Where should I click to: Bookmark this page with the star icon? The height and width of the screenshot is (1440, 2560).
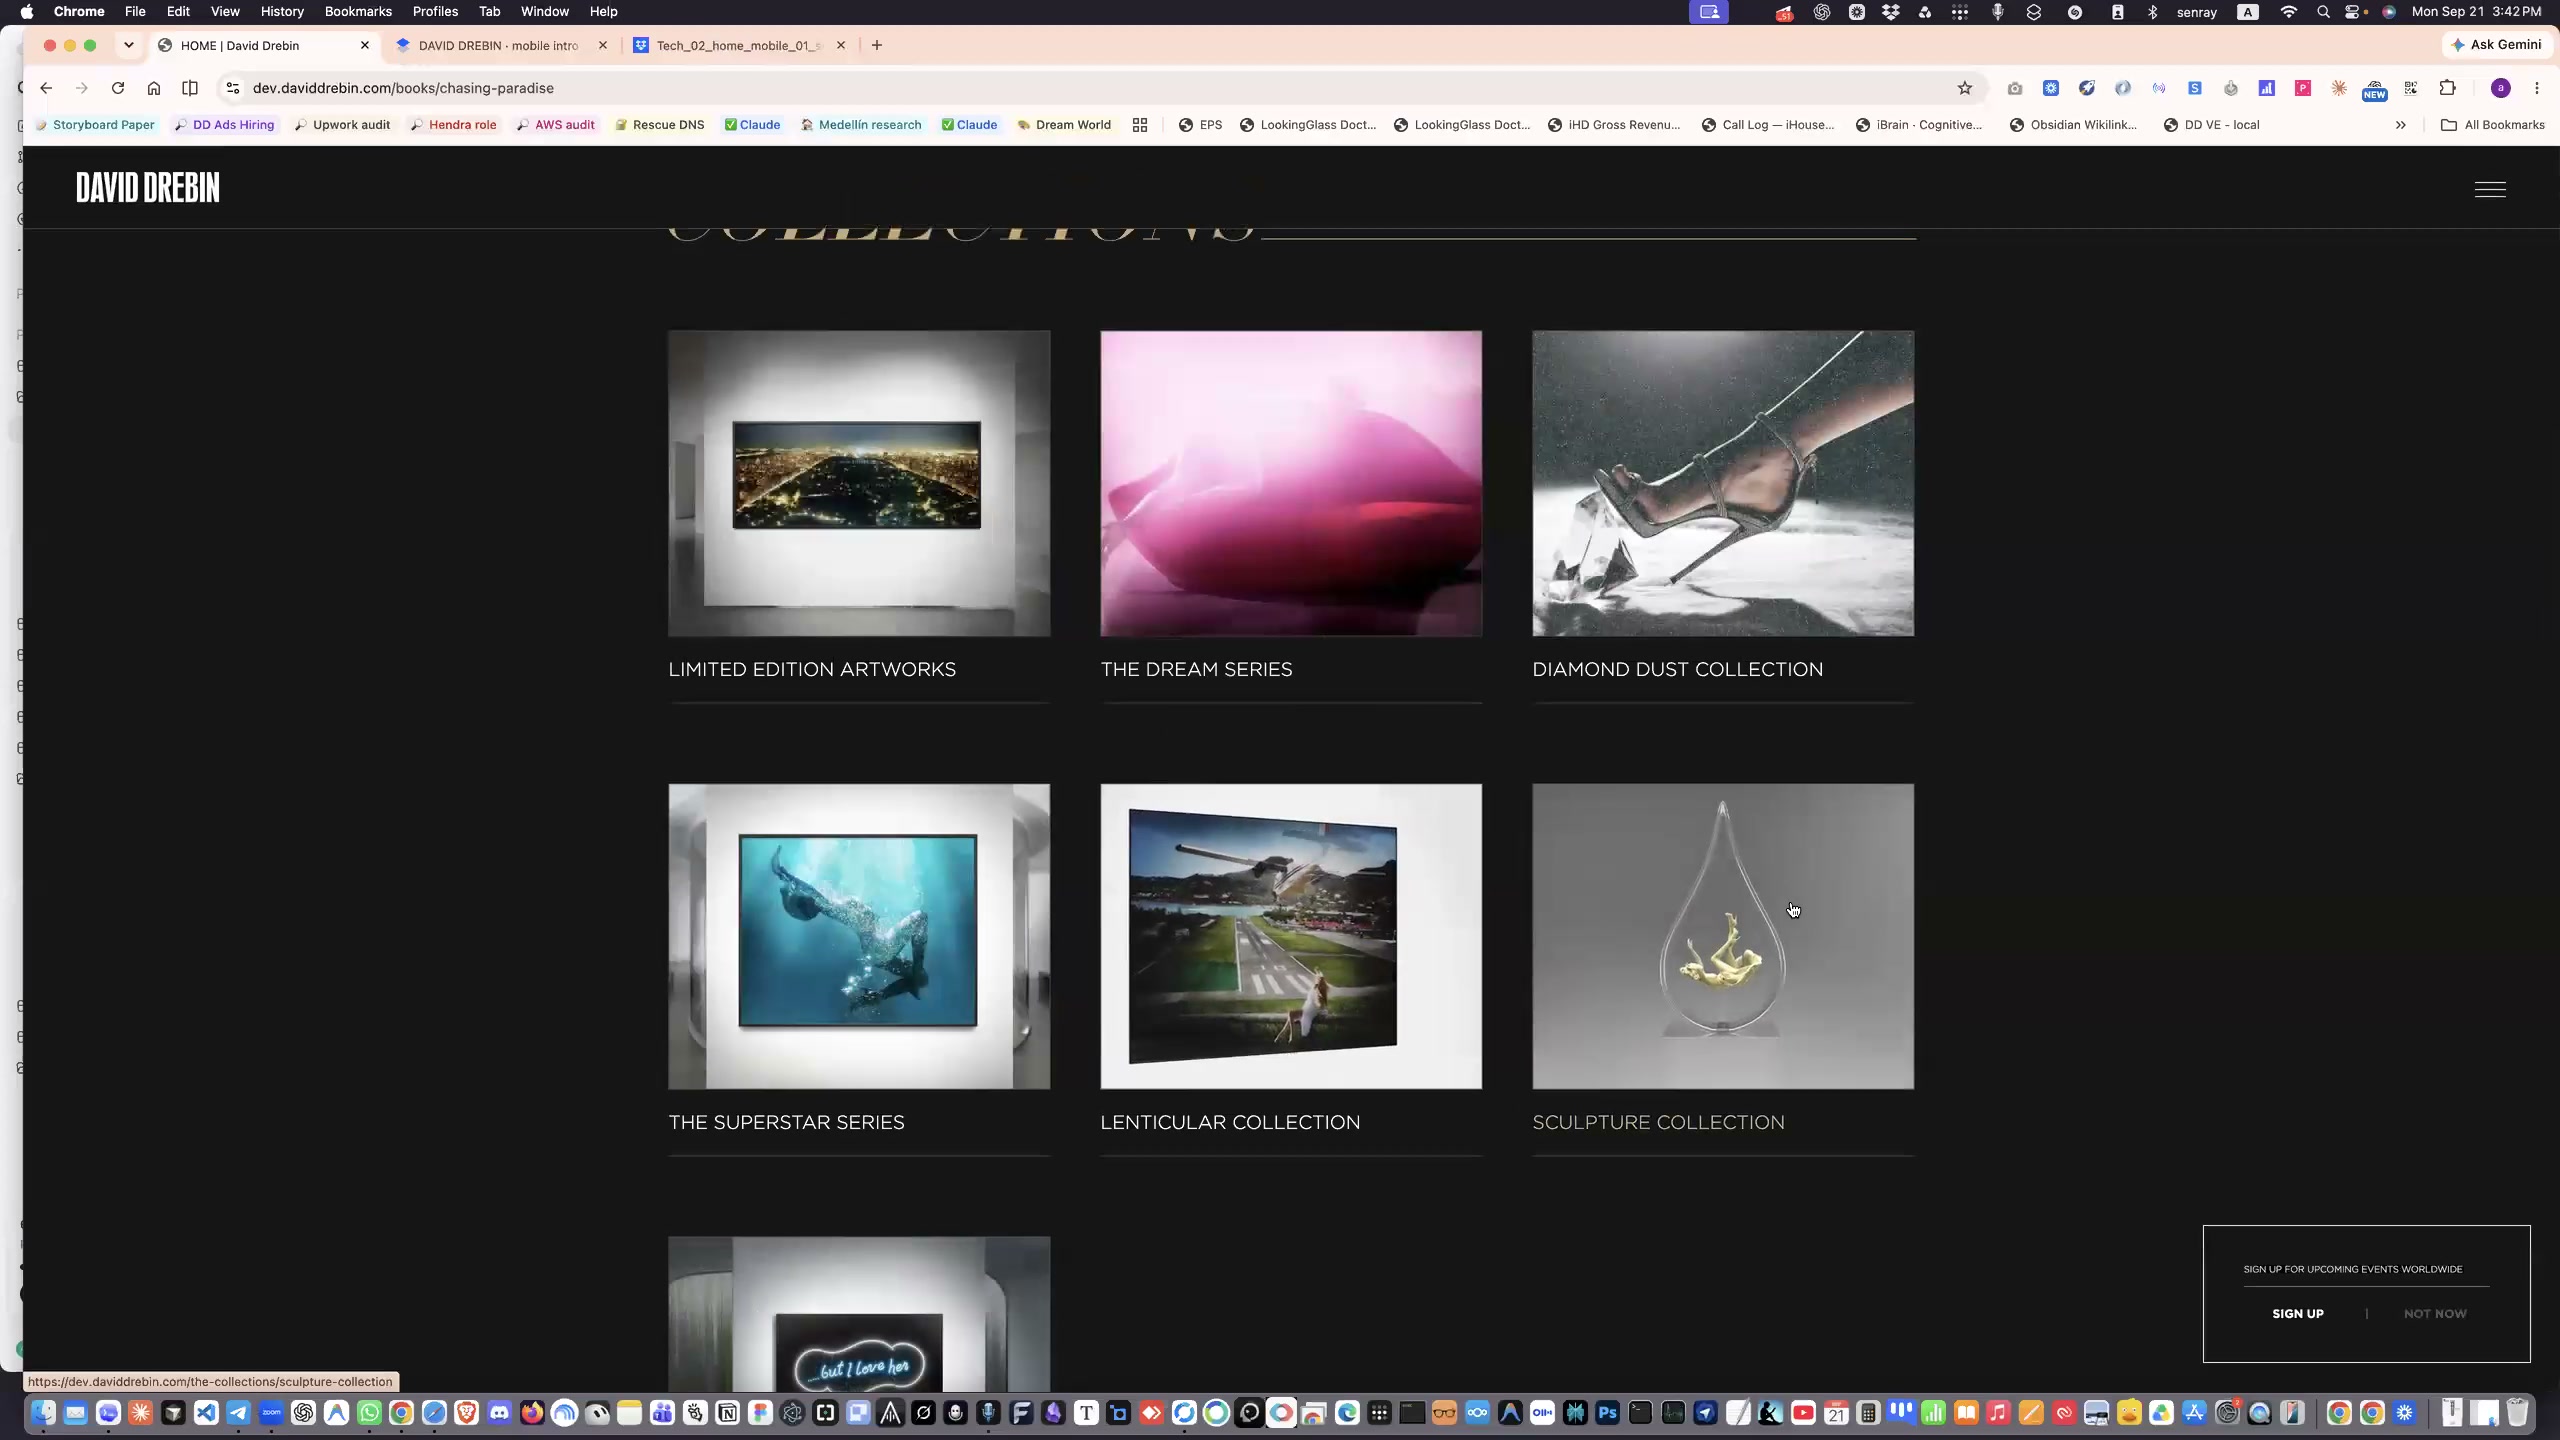(1965, 88)
